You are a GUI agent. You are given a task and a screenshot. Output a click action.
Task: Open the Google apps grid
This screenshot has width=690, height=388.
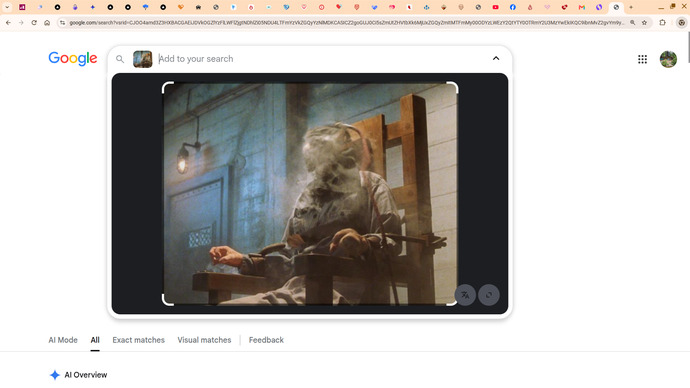642,59
